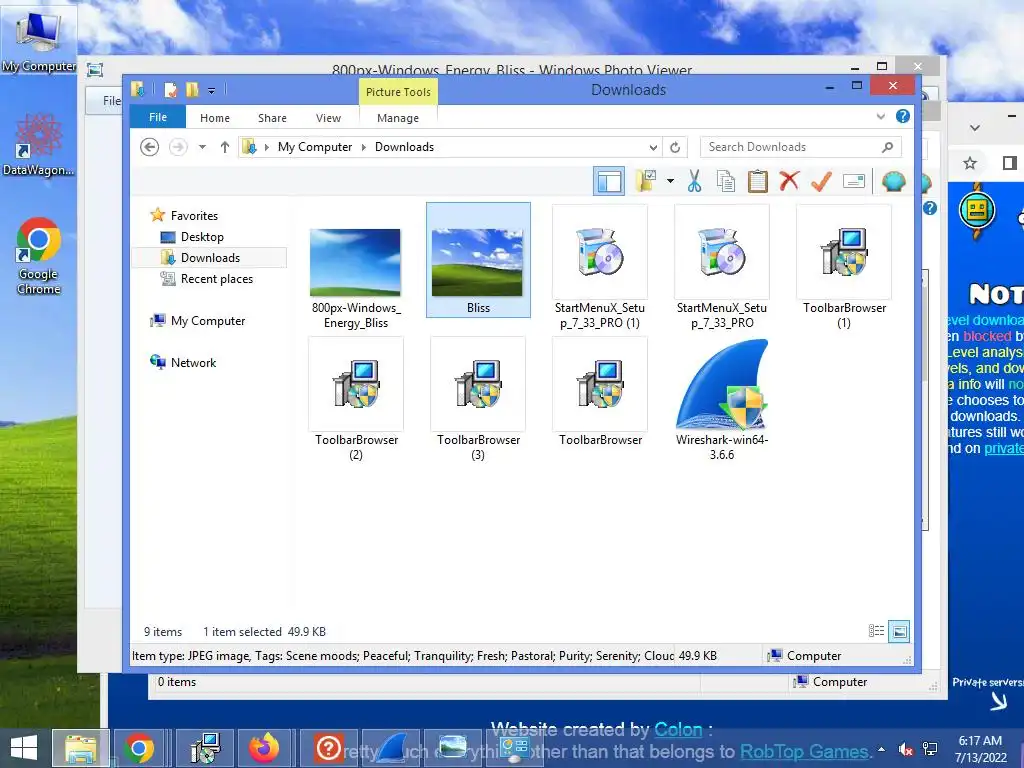This screenshot has height=768, width=1024.
Task: Open Explorer help question mark icon
Action: coord(903,116)
